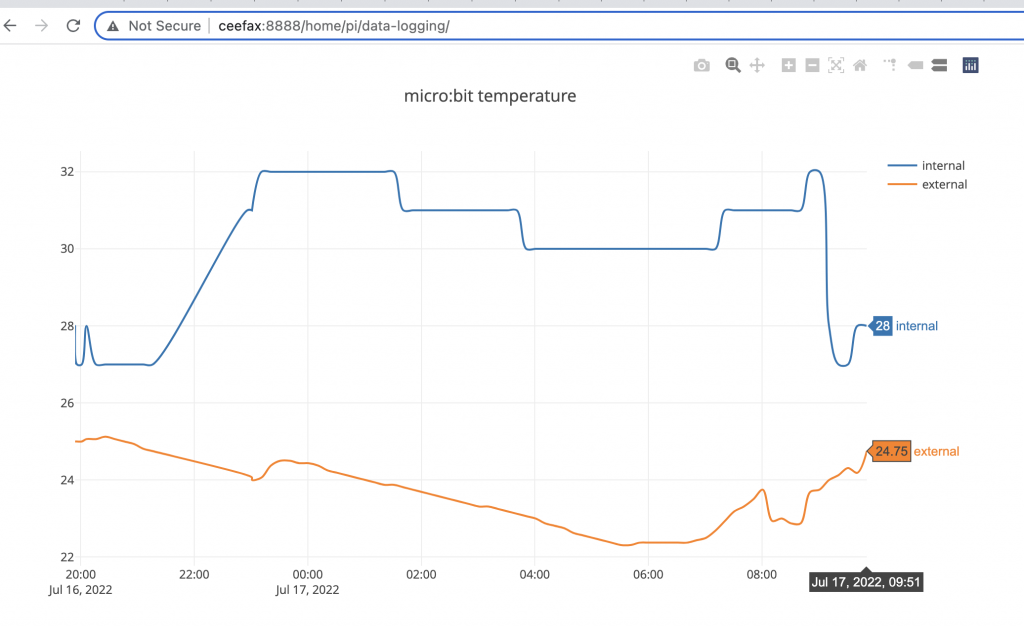The height and width of the screenshot is (627, 1024).
Task: Reload the data-logging page
Action: pos(72,25)
